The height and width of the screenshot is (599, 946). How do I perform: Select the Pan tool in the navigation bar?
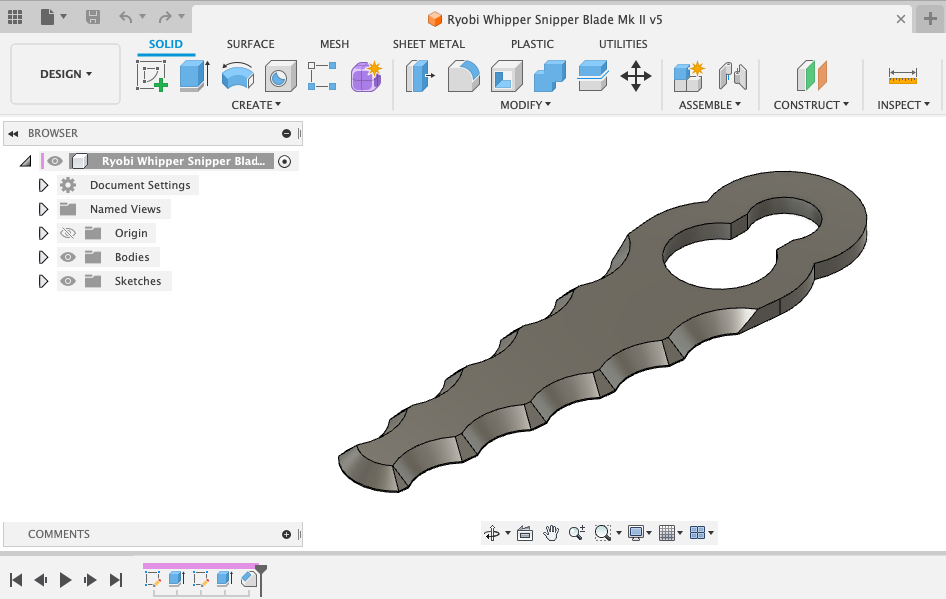point(551,532)
